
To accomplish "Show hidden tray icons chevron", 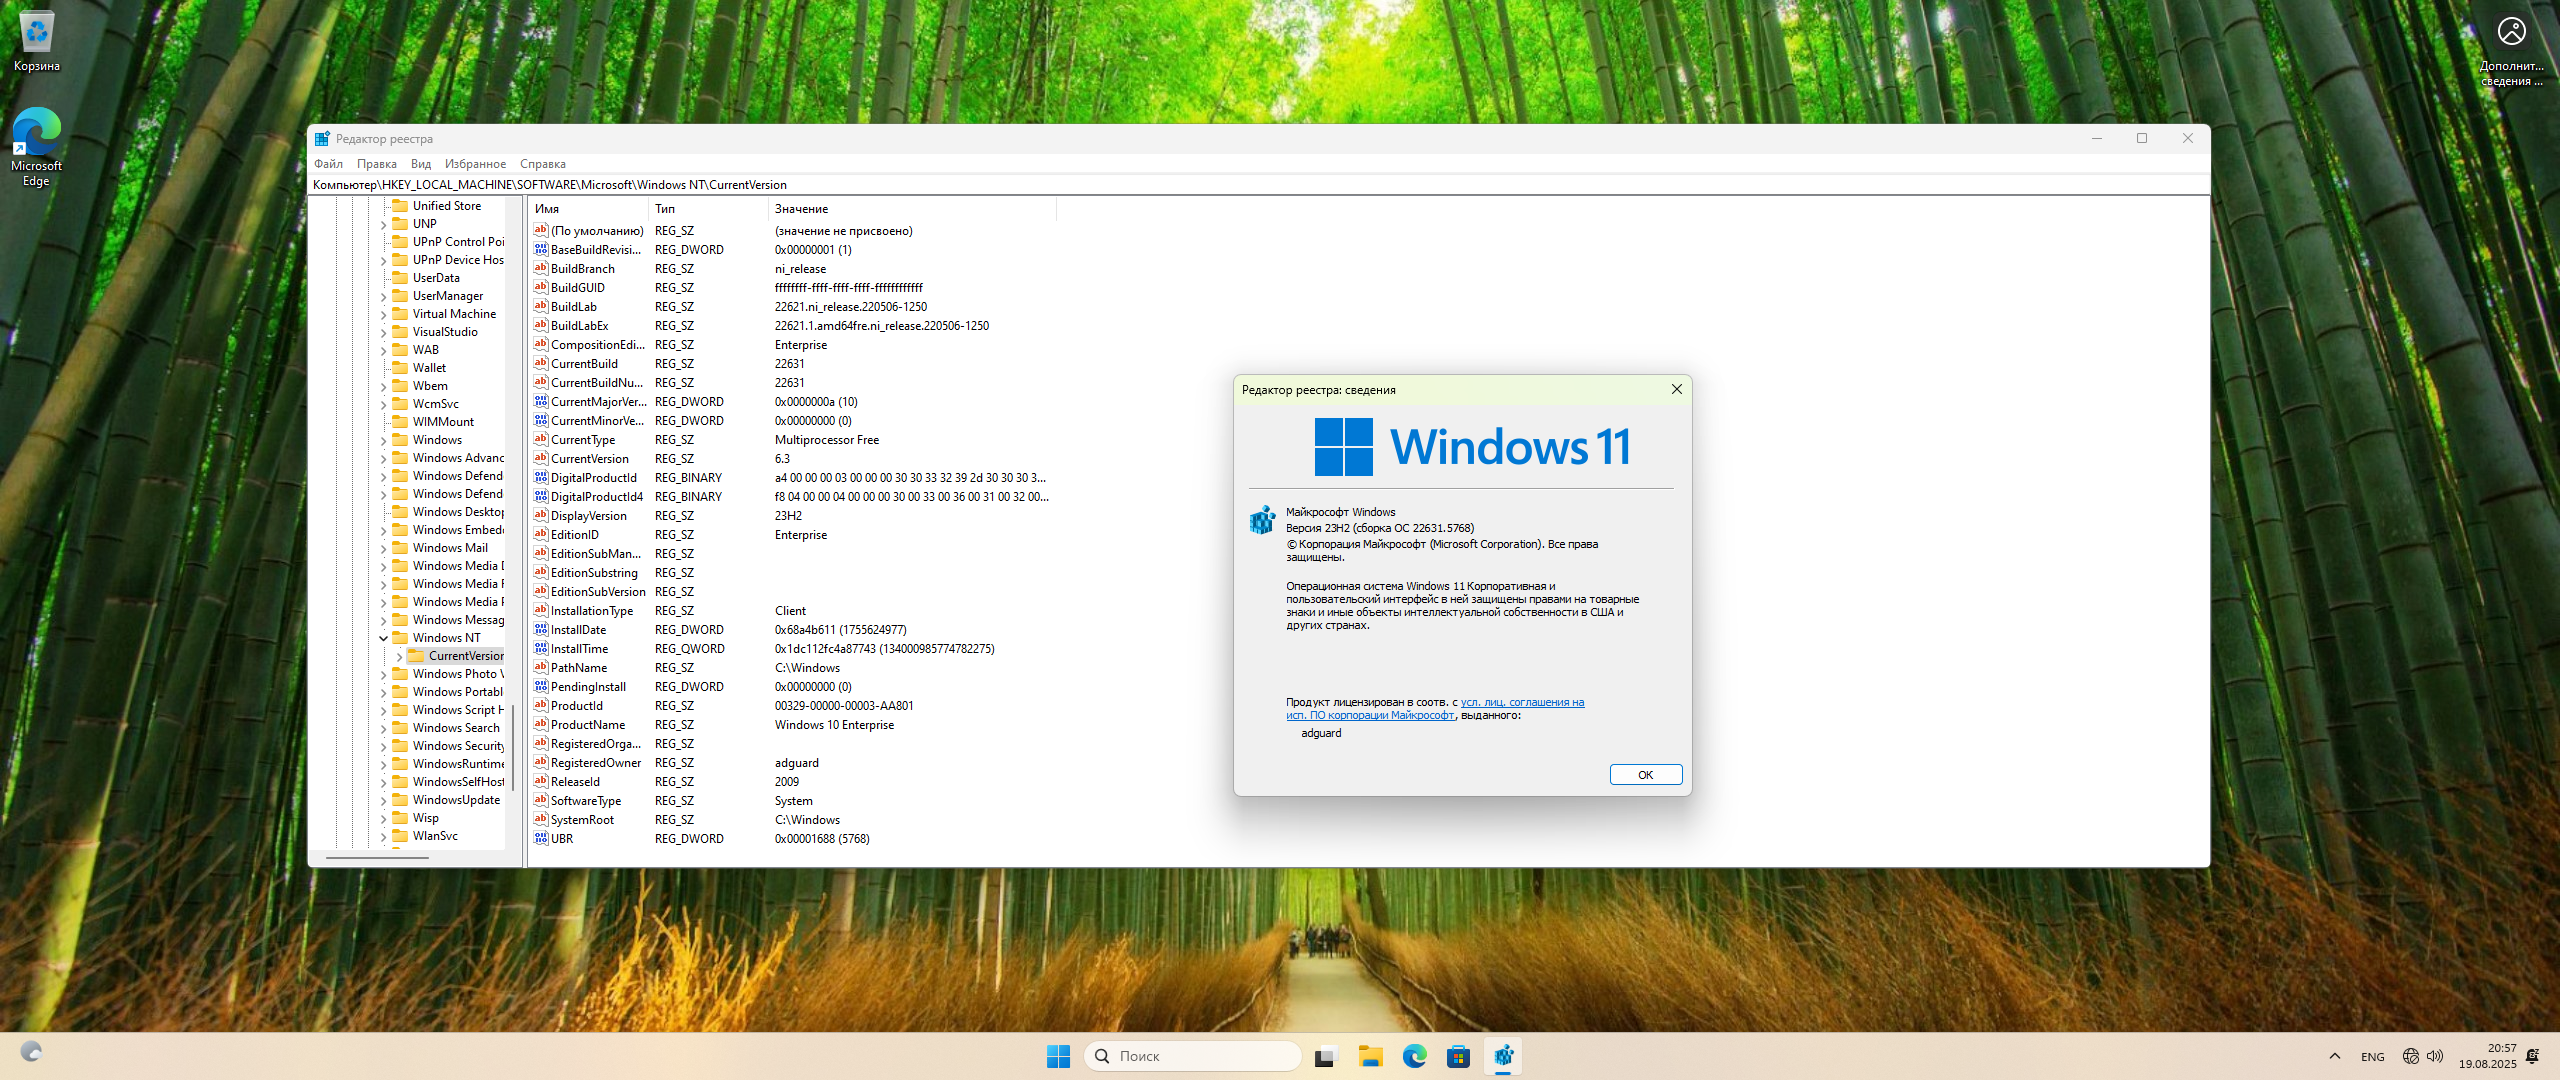I will pos(2334,1056).
